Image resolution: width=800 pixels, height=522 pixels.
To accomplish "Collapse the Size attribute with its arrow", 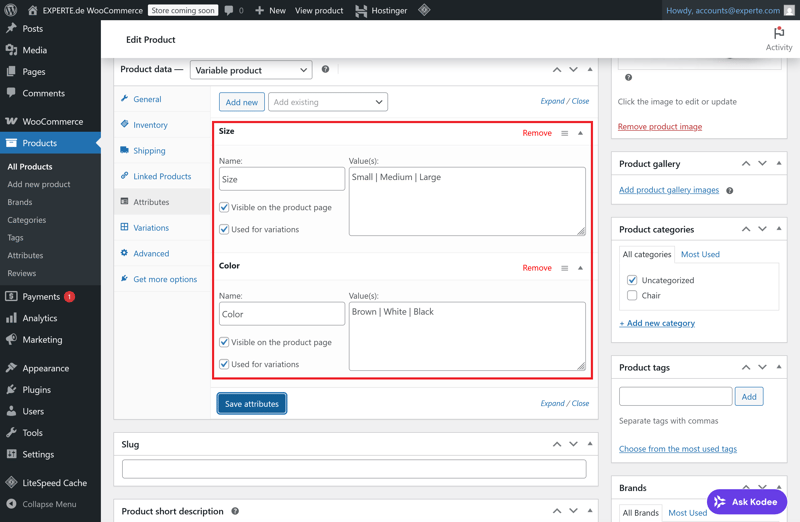I will point(580,133).
